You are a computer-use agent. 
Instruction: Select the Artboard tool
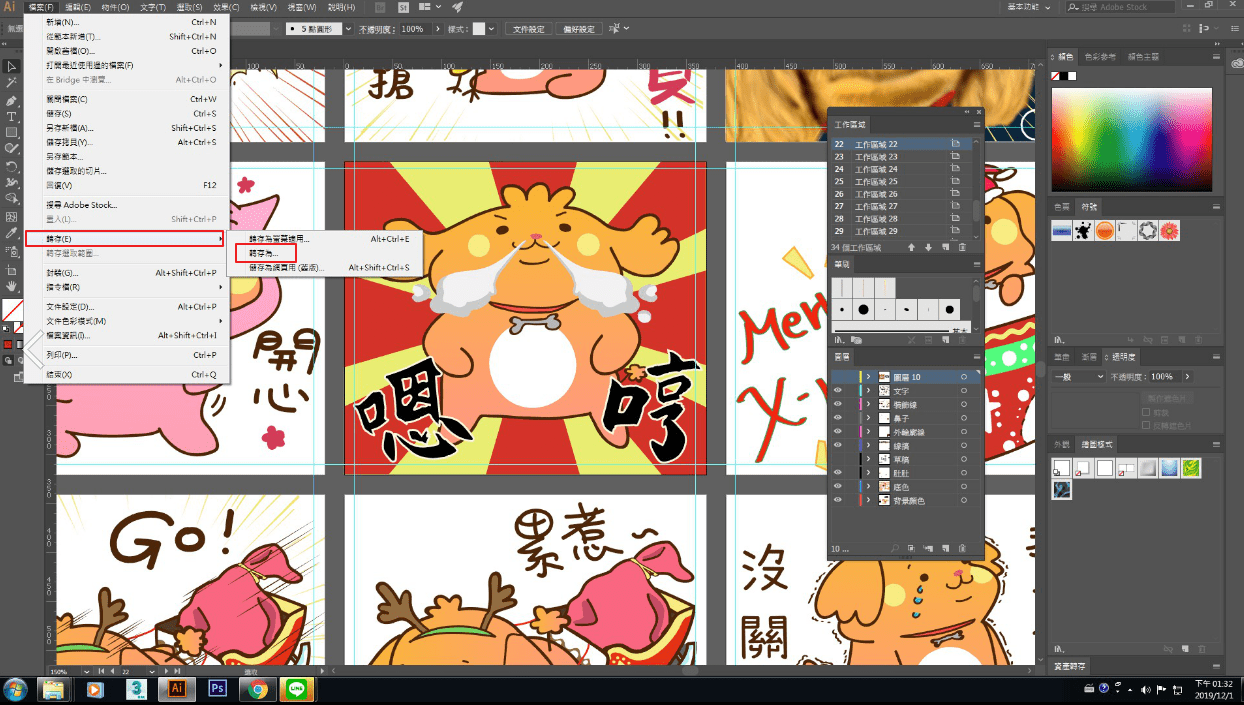12,270
